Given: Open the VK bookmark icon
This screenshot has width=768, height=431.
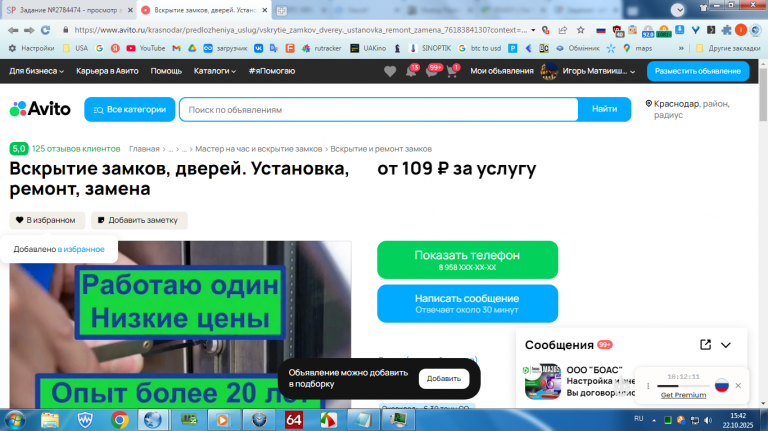Looking at the screenshot, I should click(258, 48).
